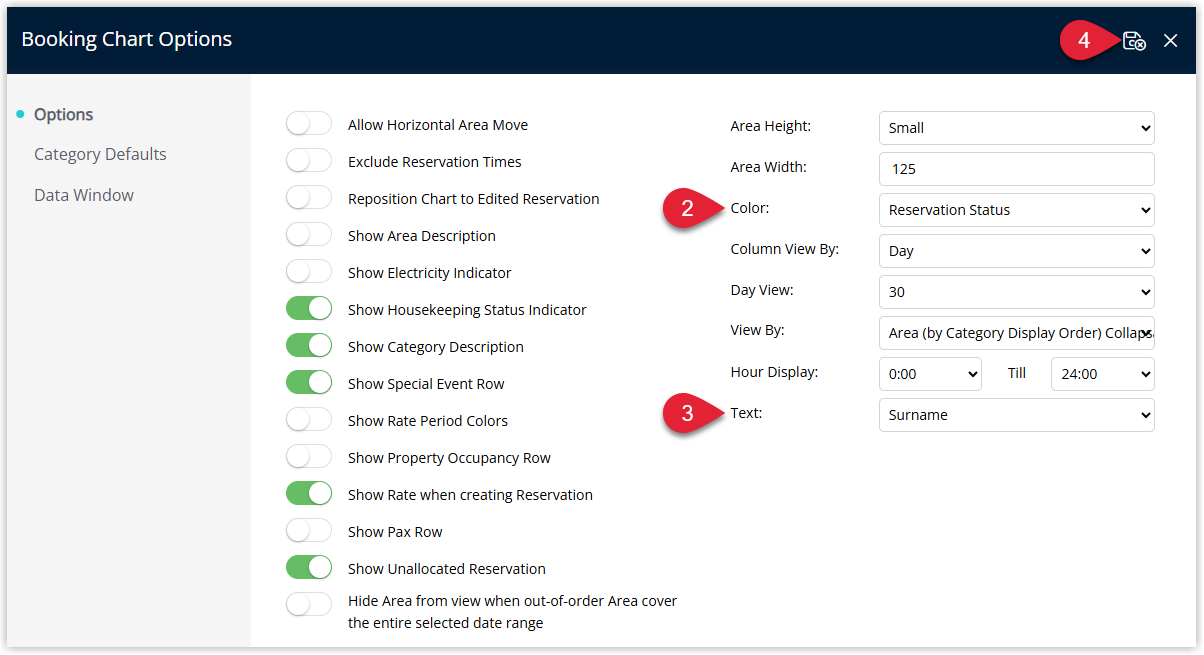Click the Show Pax Row label text
The image size is (1204, 655).
[x=395, y=532]
